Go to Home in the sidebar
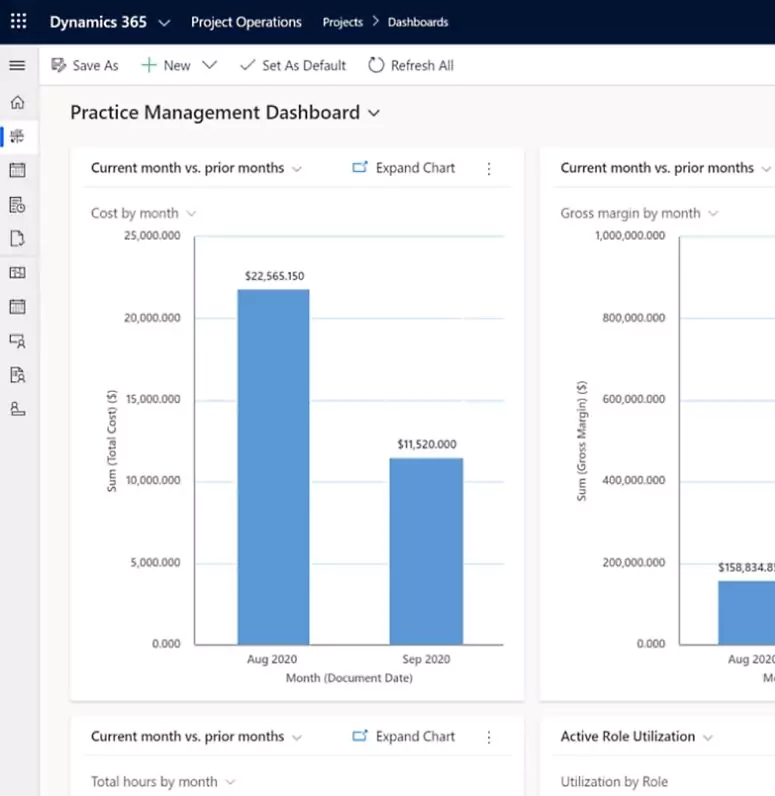This screenshot has height=796, width=775. [17, 102]
